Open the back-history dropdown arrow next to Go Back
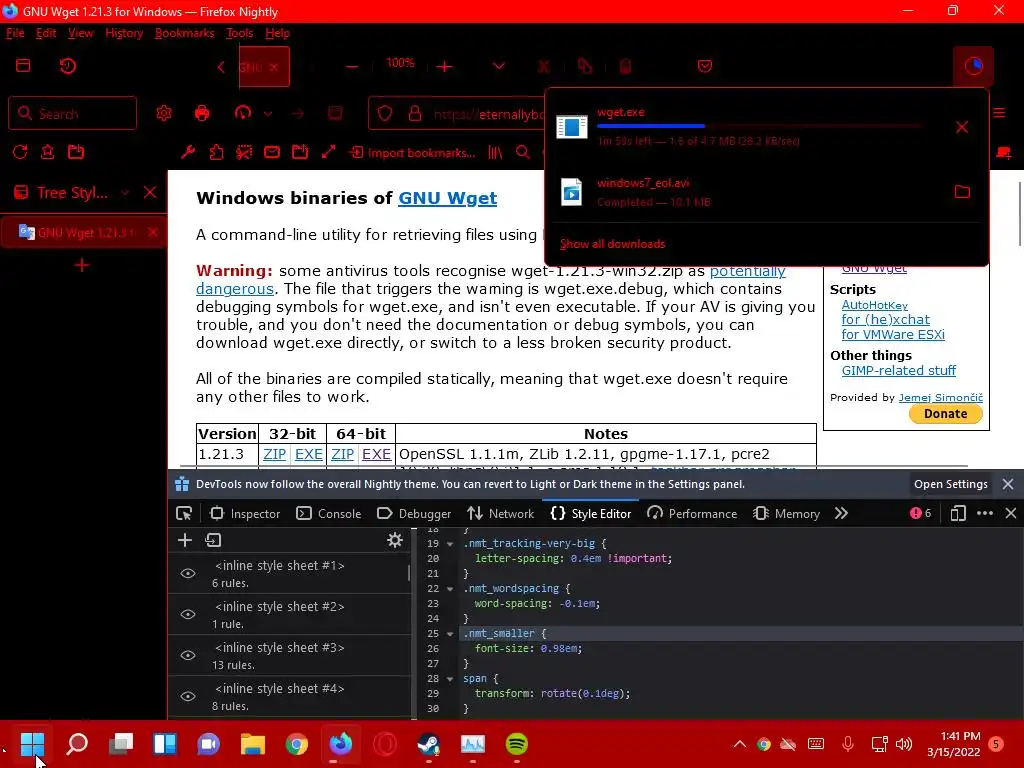 [268, 114]
